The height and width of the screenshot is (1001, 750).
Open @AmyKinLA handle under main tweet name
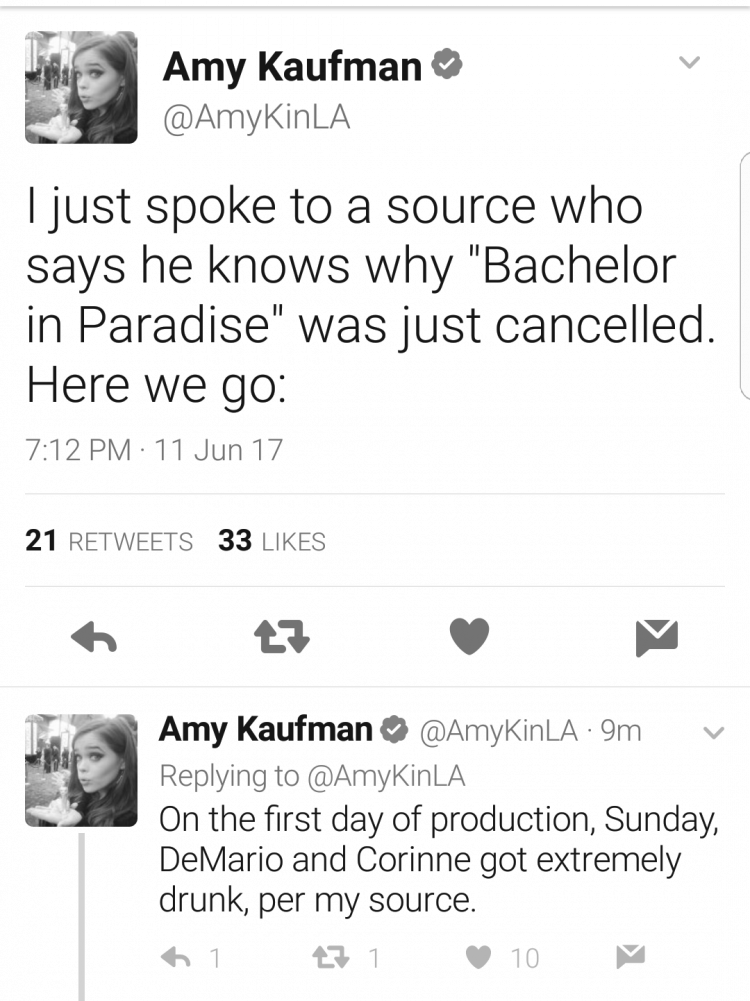click(x=257, y=118)
